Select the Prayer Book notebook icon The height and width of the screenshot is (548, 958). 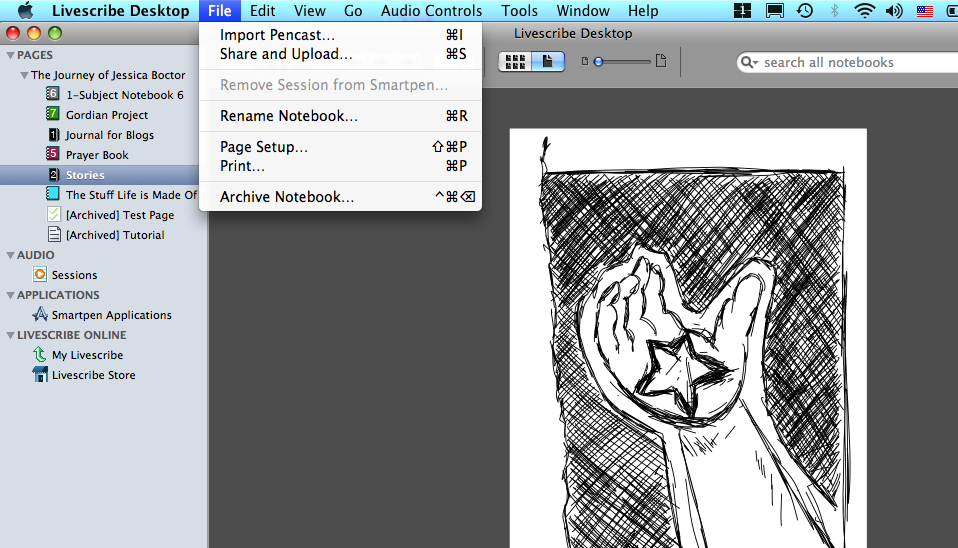click(x=53, y=155)
